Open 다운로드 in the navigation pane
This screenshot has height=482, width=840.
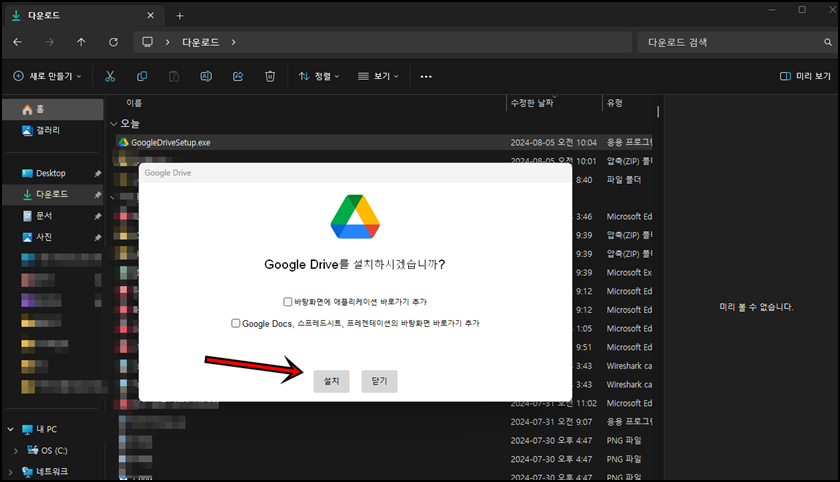[x=53, y=194]
